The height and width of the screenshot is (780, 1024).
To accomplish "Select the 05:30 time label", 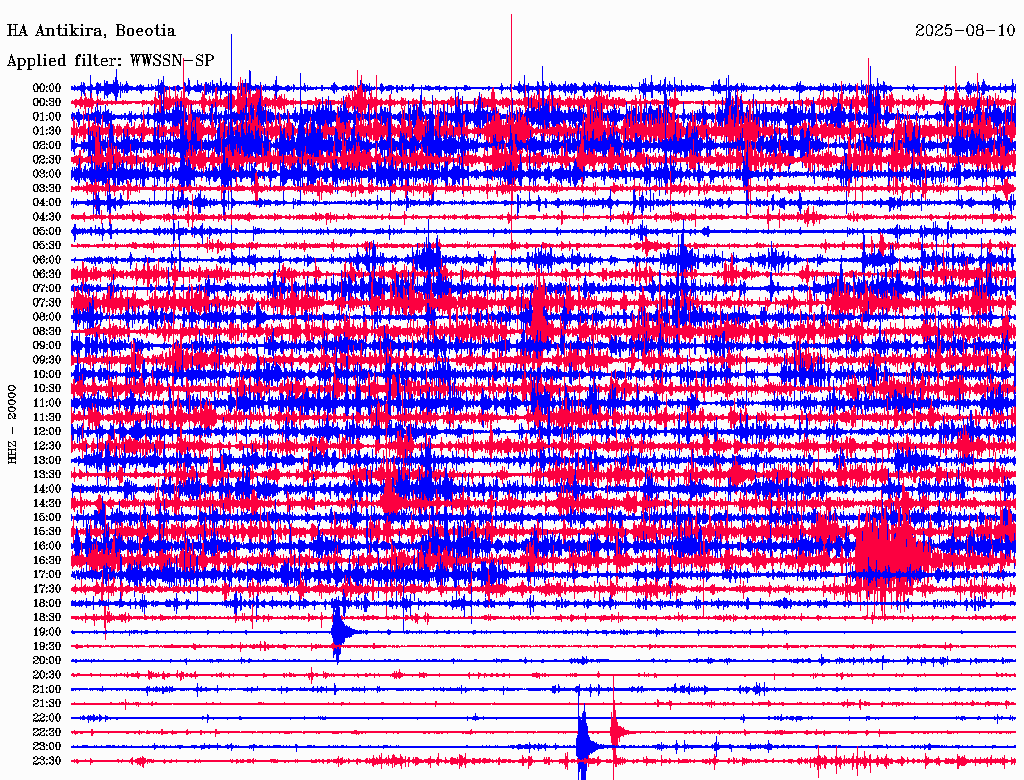I will click(46, 245).
